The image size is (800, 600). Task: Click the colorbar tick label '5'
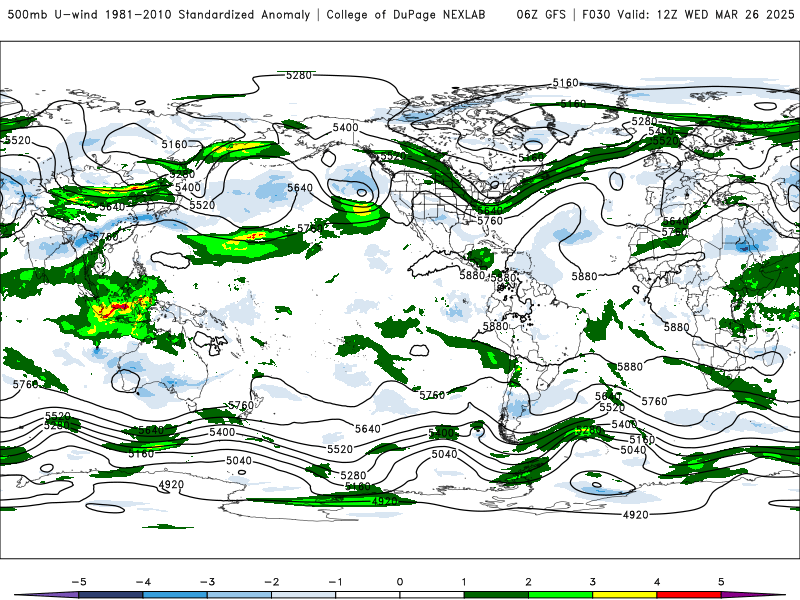point(721,582)
